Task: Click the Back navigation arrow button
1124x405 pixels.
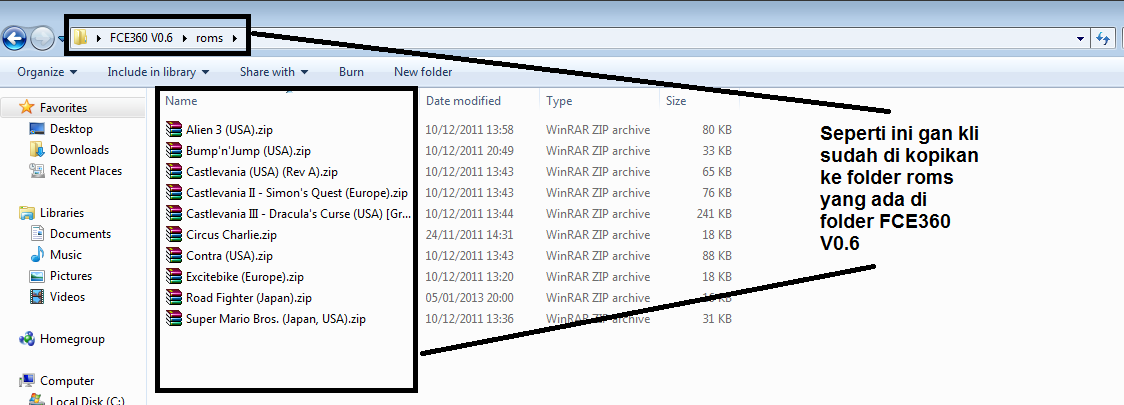Action: [15, 38]
